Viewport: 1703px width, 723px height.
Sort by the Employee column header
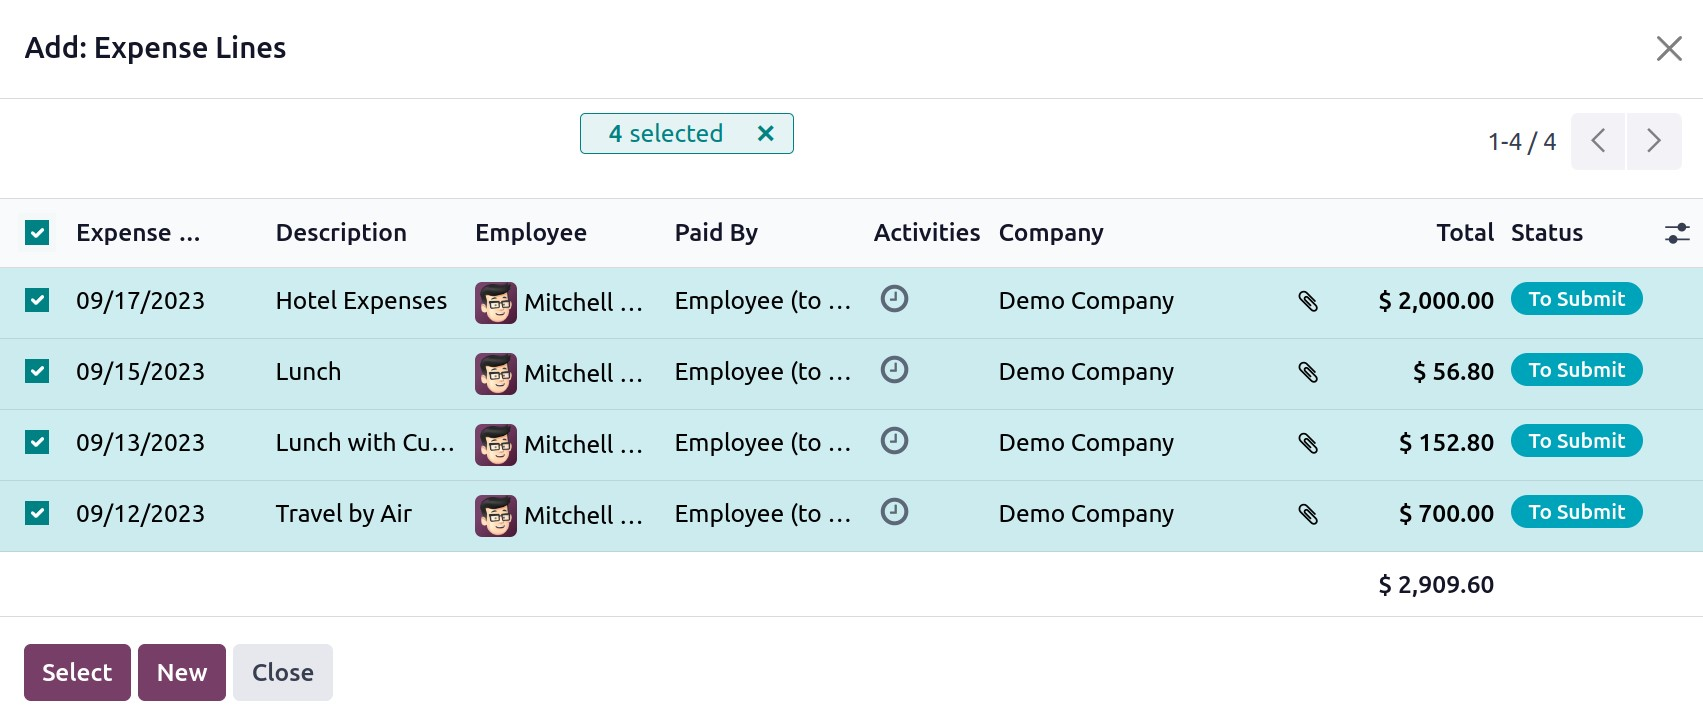tap(530, 233)
